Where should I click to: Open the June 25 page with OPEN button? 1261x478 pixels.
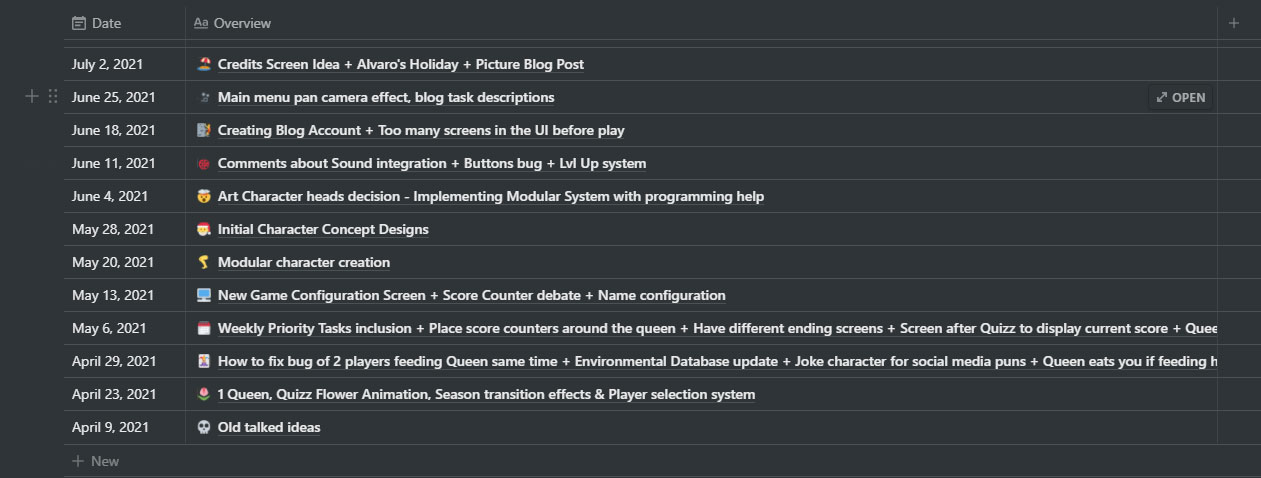[1181, 97]
